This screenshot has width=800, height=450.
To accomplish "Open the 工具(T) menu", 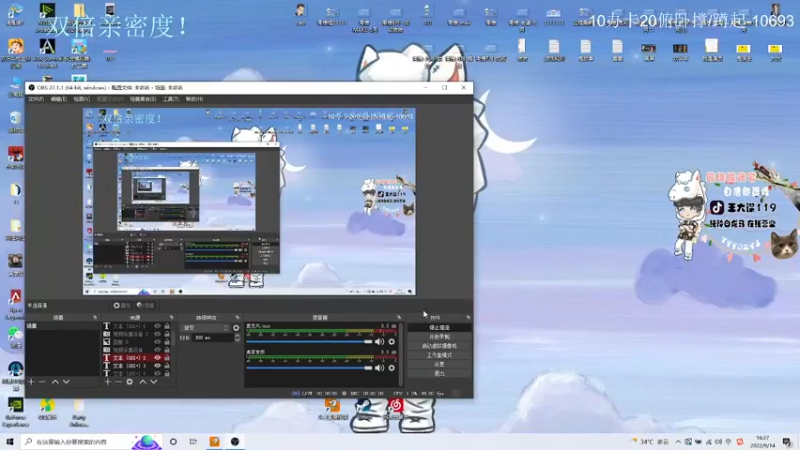I will tap(171, 99).
